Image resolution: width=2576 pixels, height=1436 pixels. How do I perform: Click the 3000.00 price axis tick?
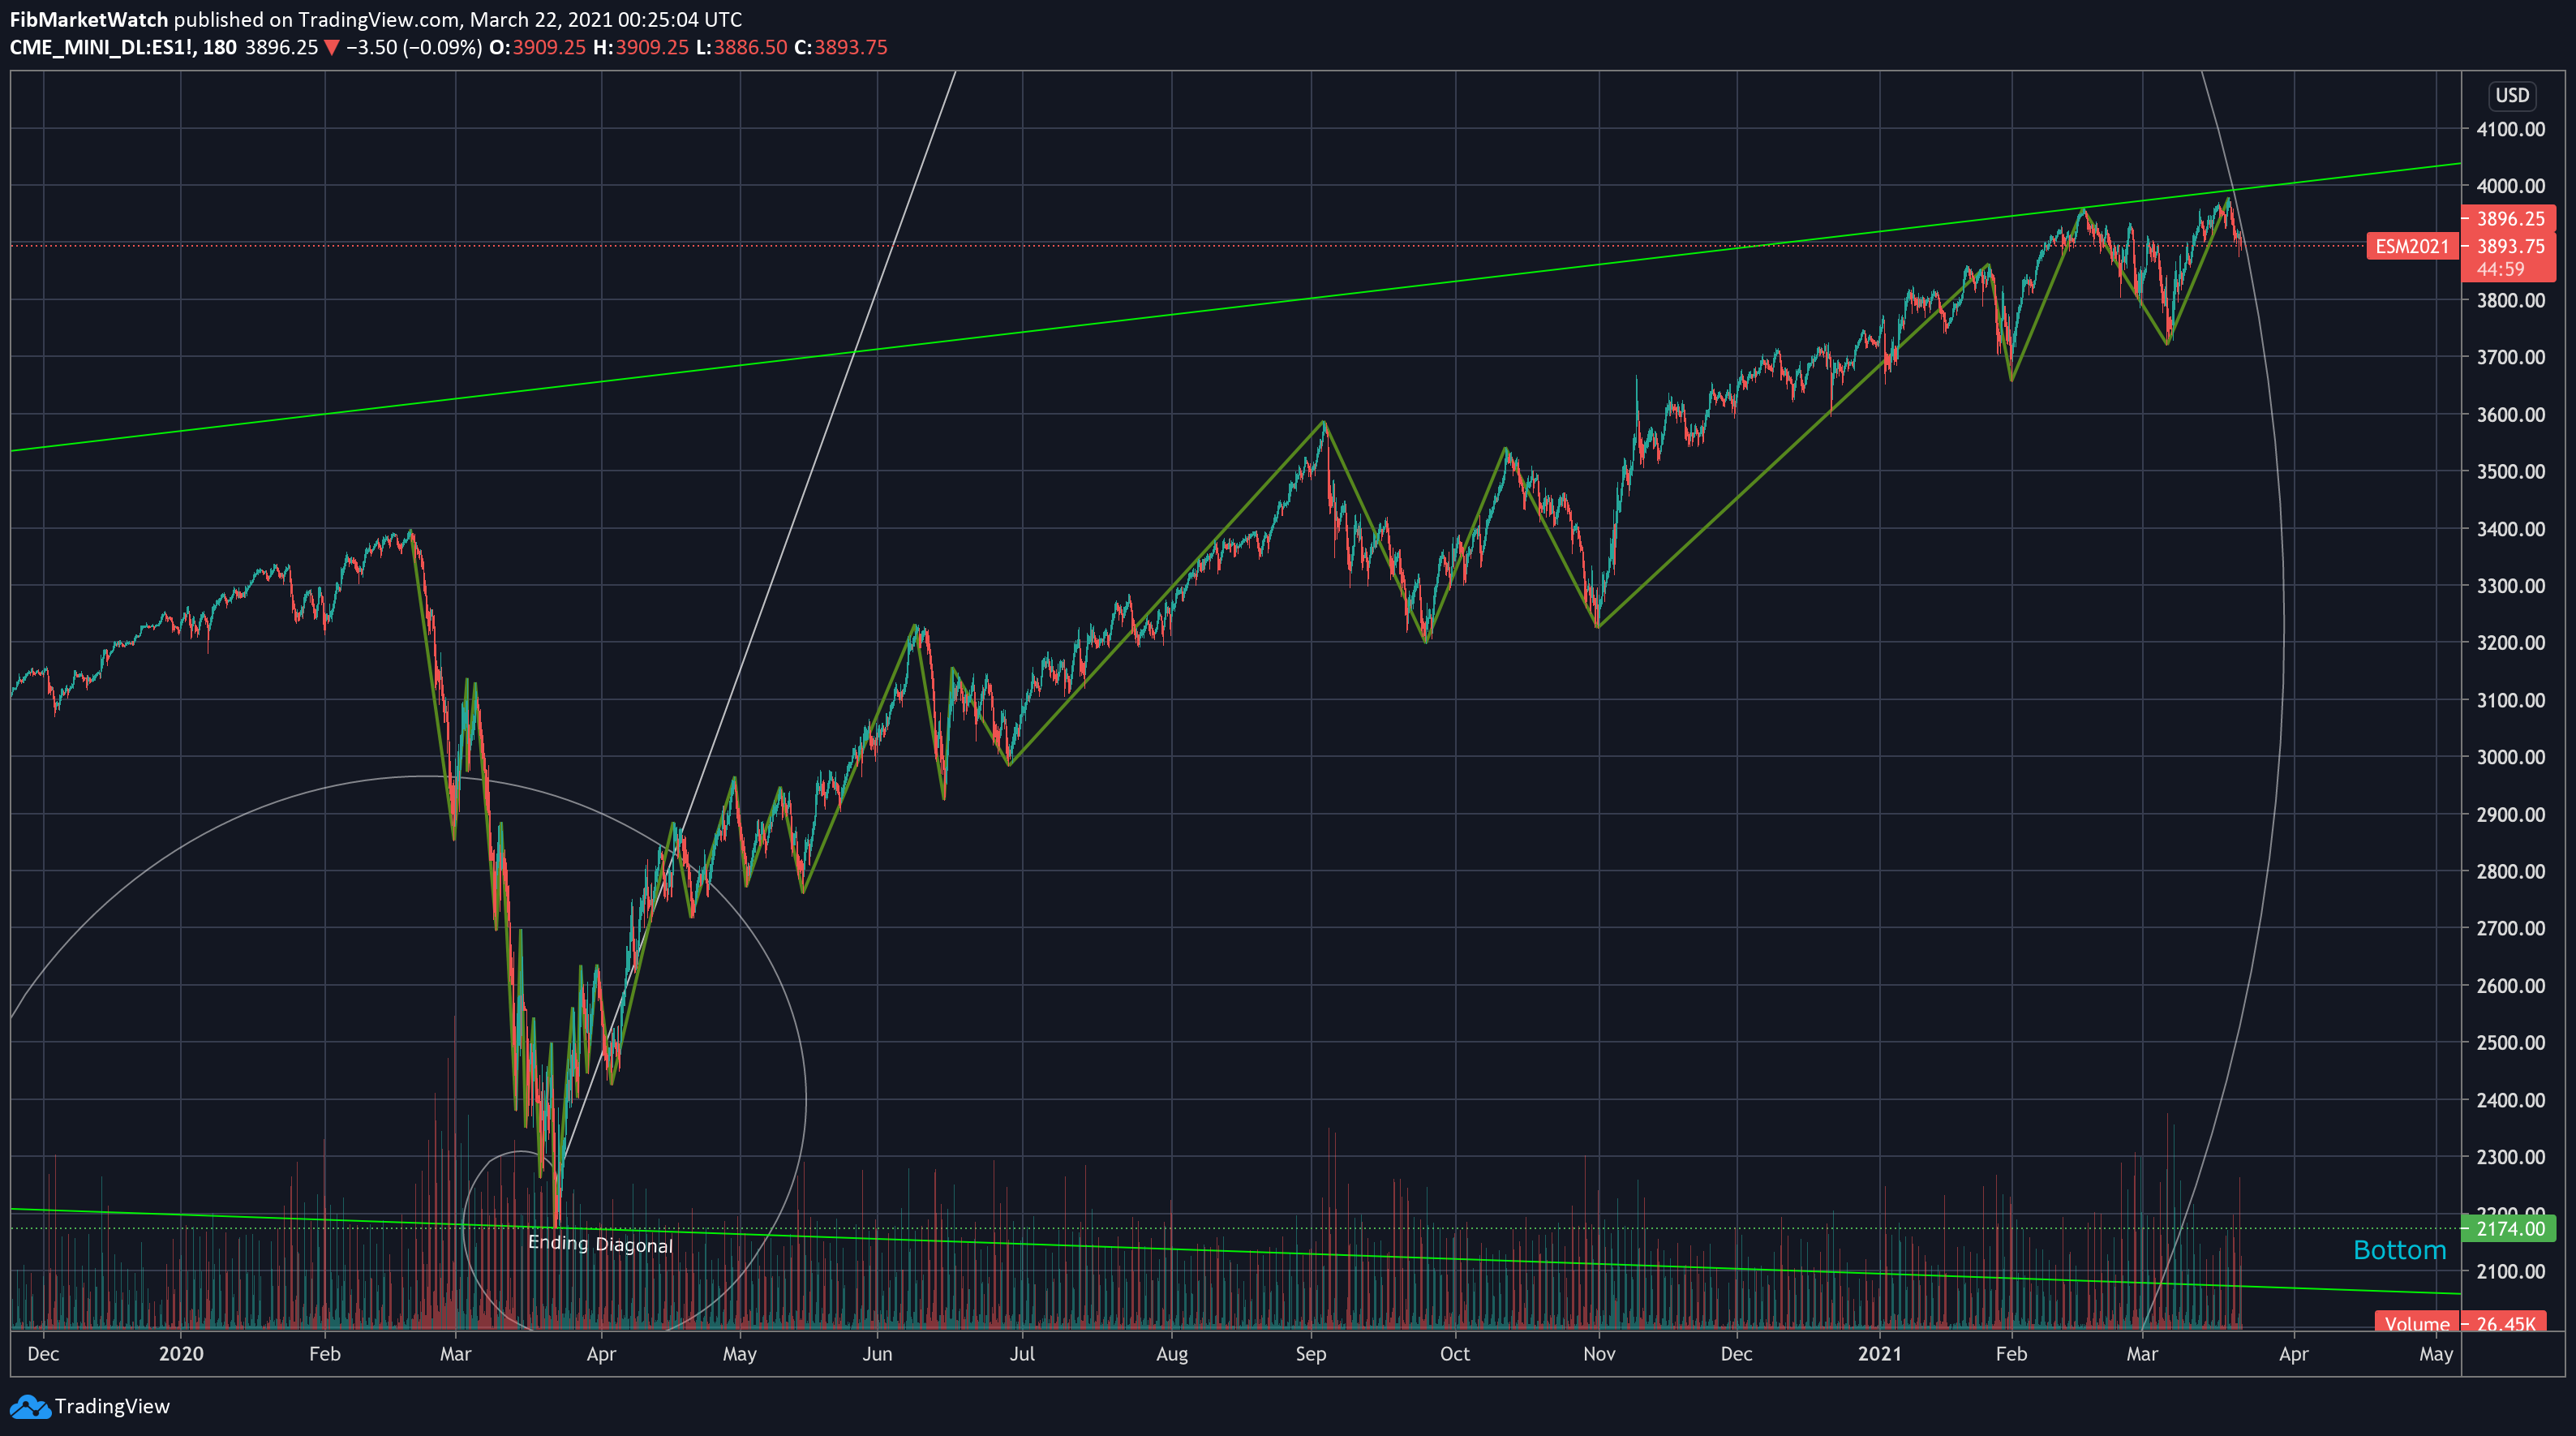[x=2510, y=757]
